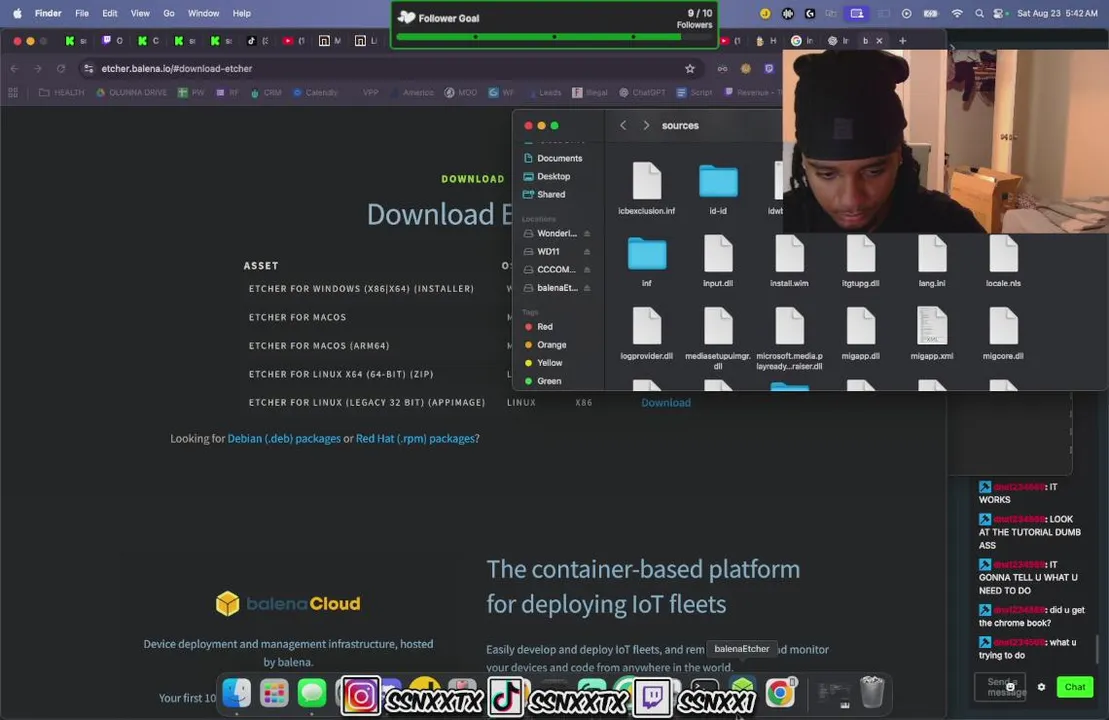1109x720 pixels.
Task: Select the Red tag in Finder sidebar
Action: point(538,327)
